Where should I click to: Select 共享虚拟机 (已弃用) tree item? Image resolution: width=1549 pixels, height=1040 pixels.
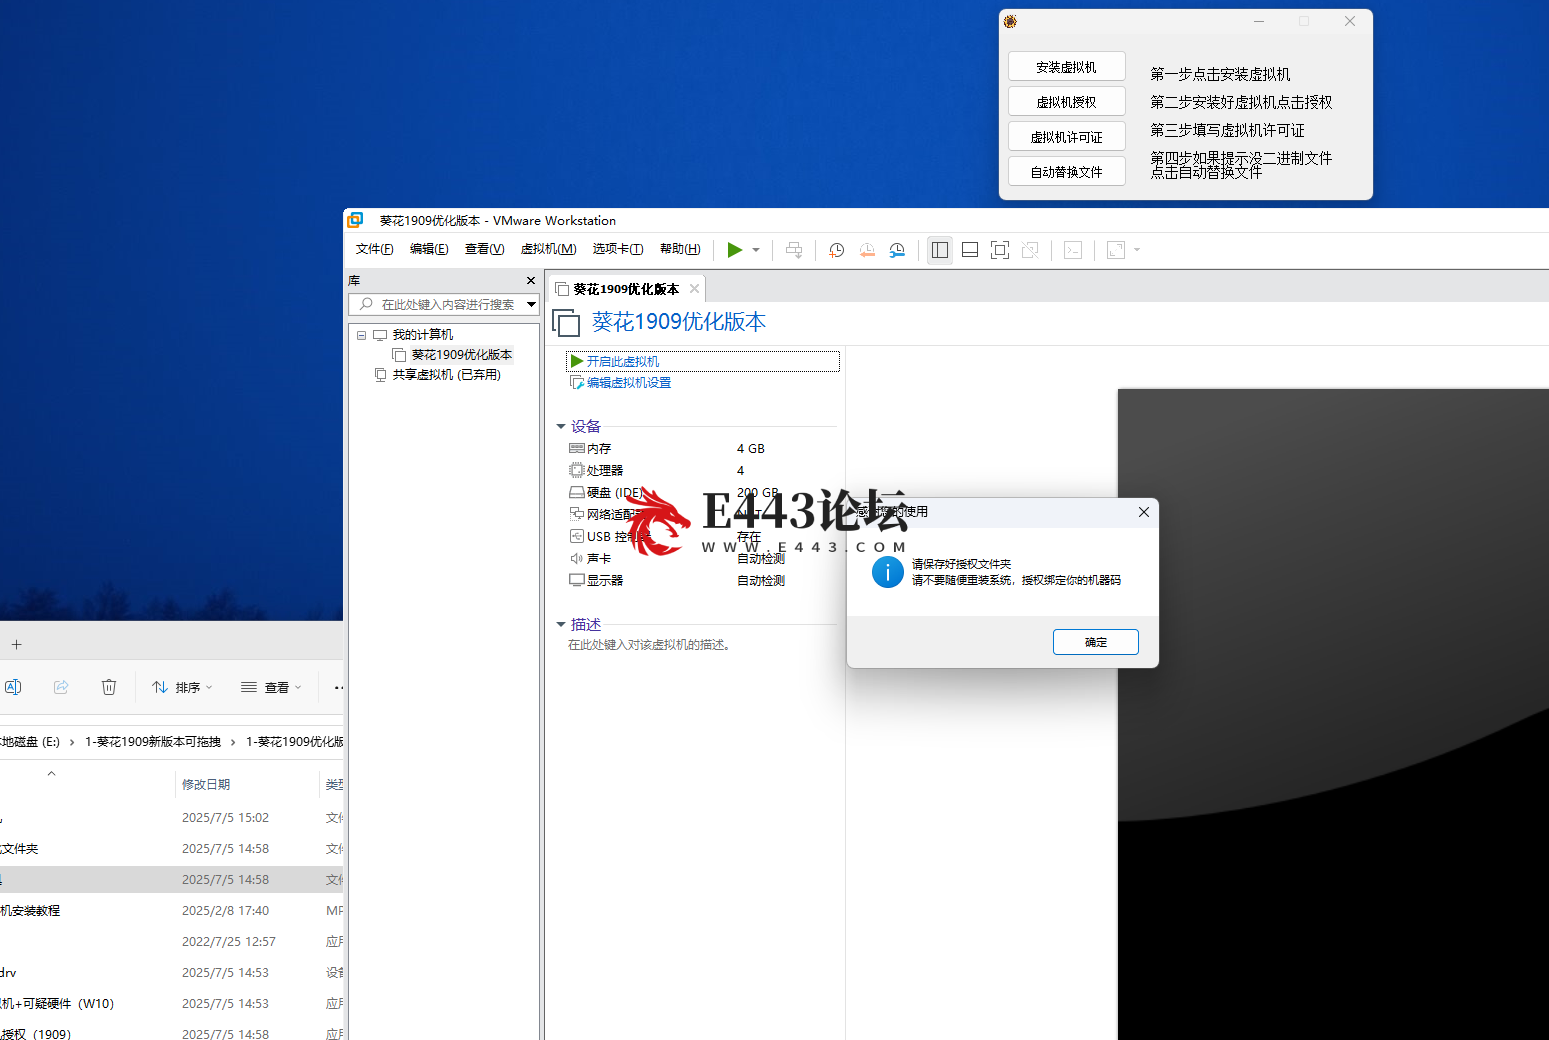[x=446, y=375]
